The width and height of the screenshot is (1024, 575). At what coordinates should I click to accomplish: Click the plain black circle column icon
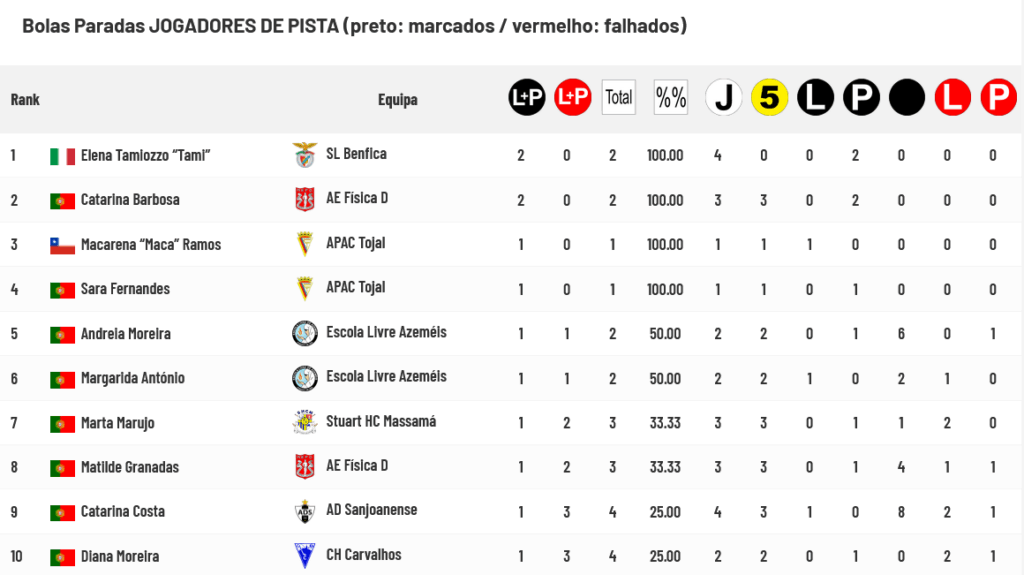907,97
